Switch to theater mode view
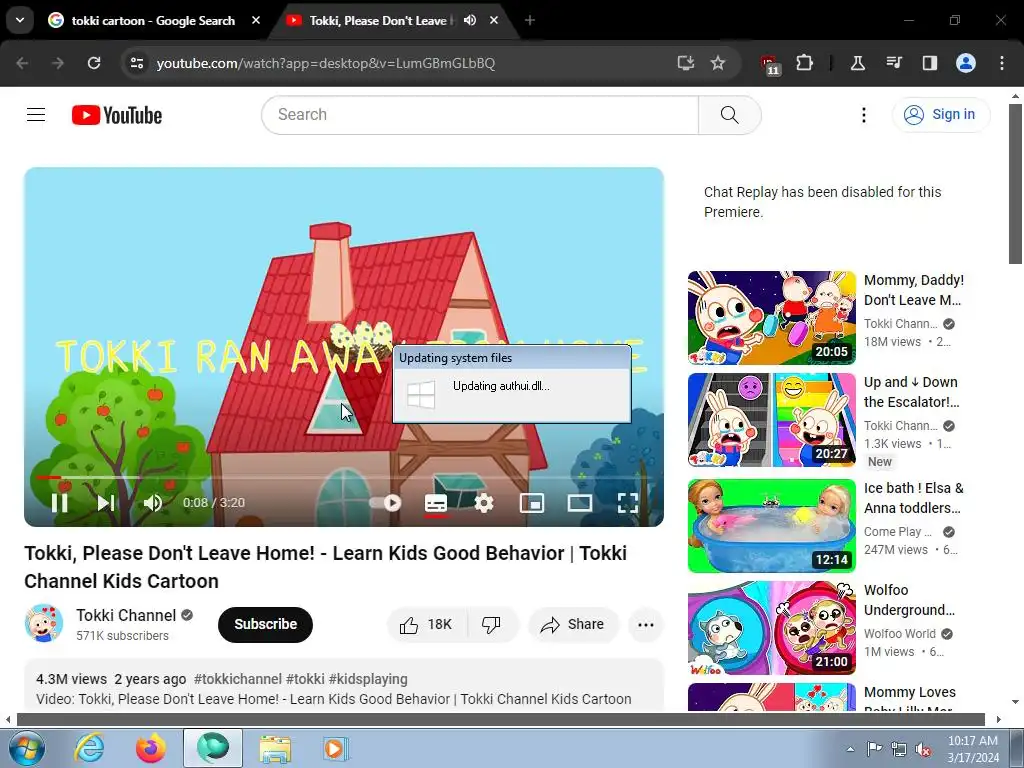This screenshot has height=768, width=1024. (580, 502)
